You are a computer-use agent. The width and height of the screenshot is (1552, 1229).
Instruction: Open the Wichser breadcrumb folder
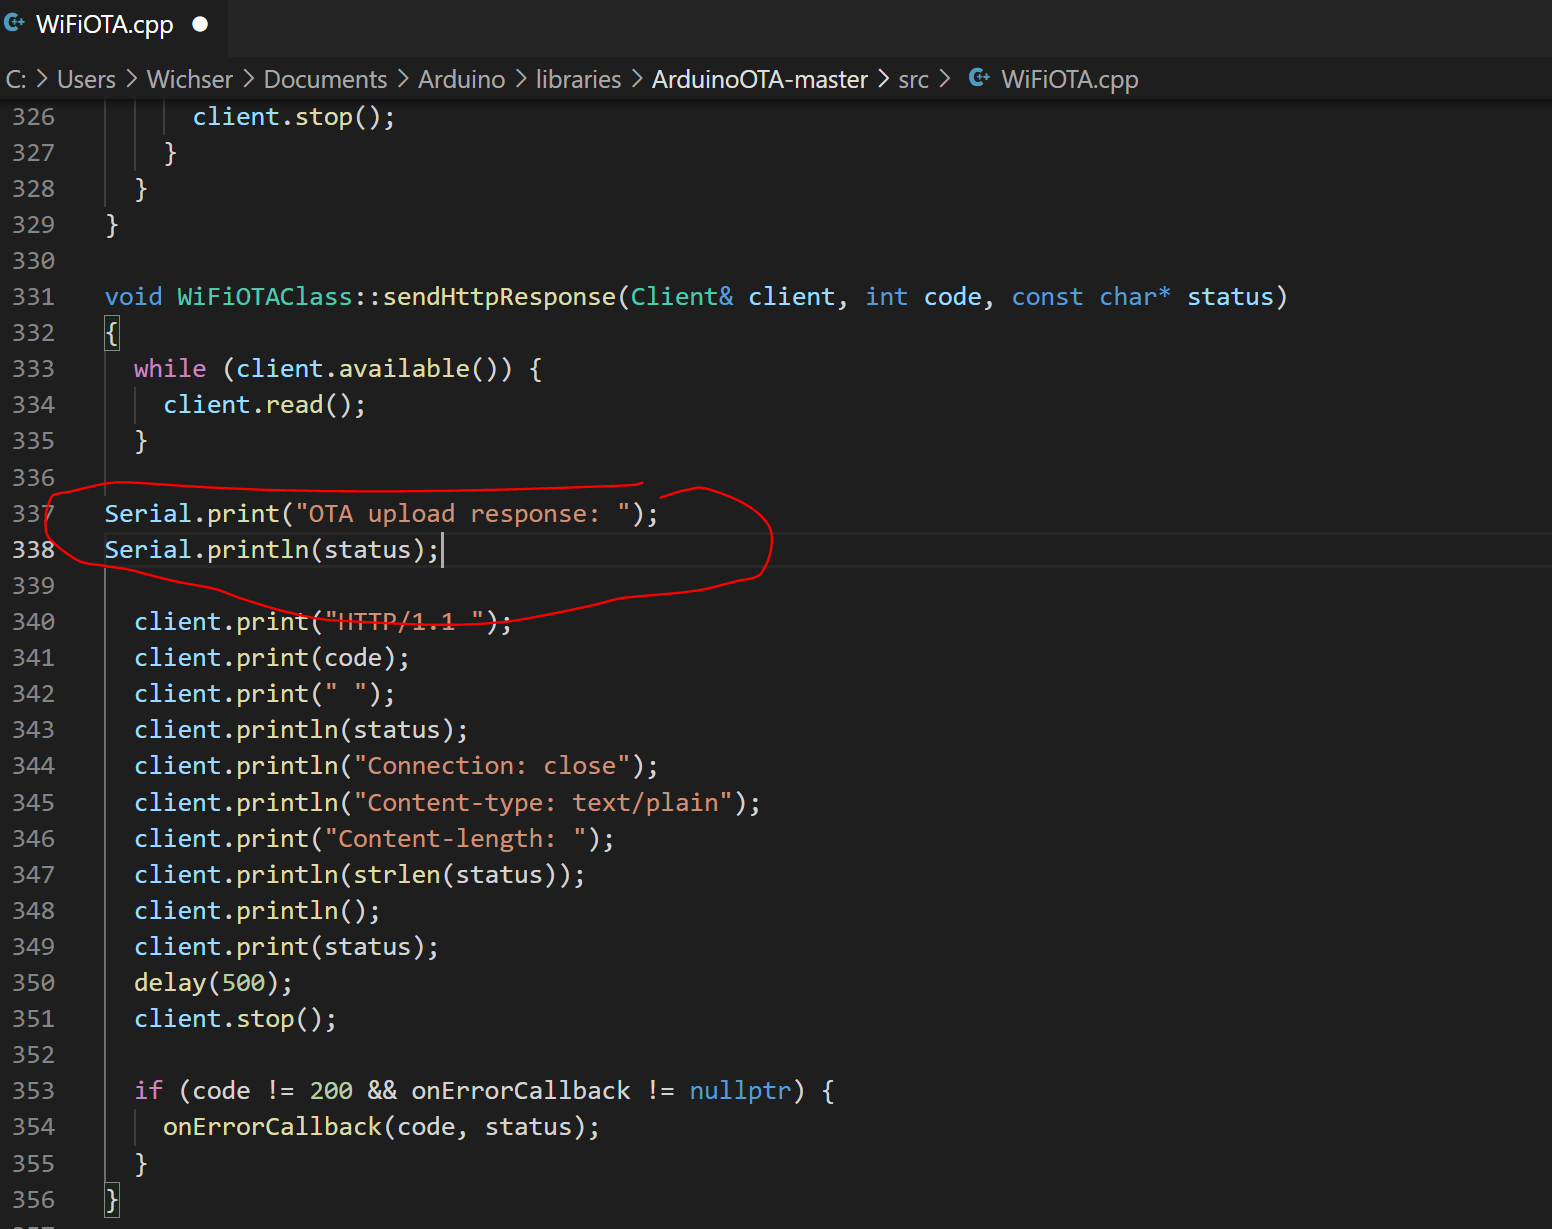189,79
